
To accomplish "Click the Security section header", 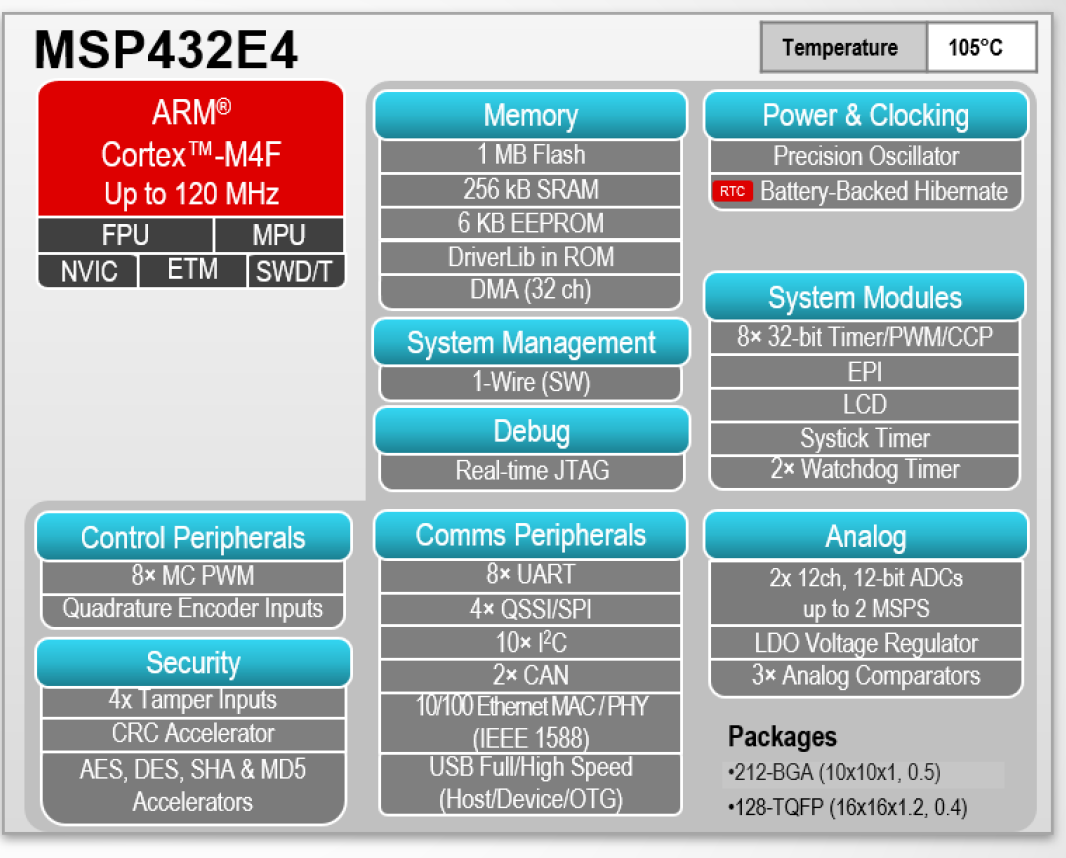I will (193, 663).
